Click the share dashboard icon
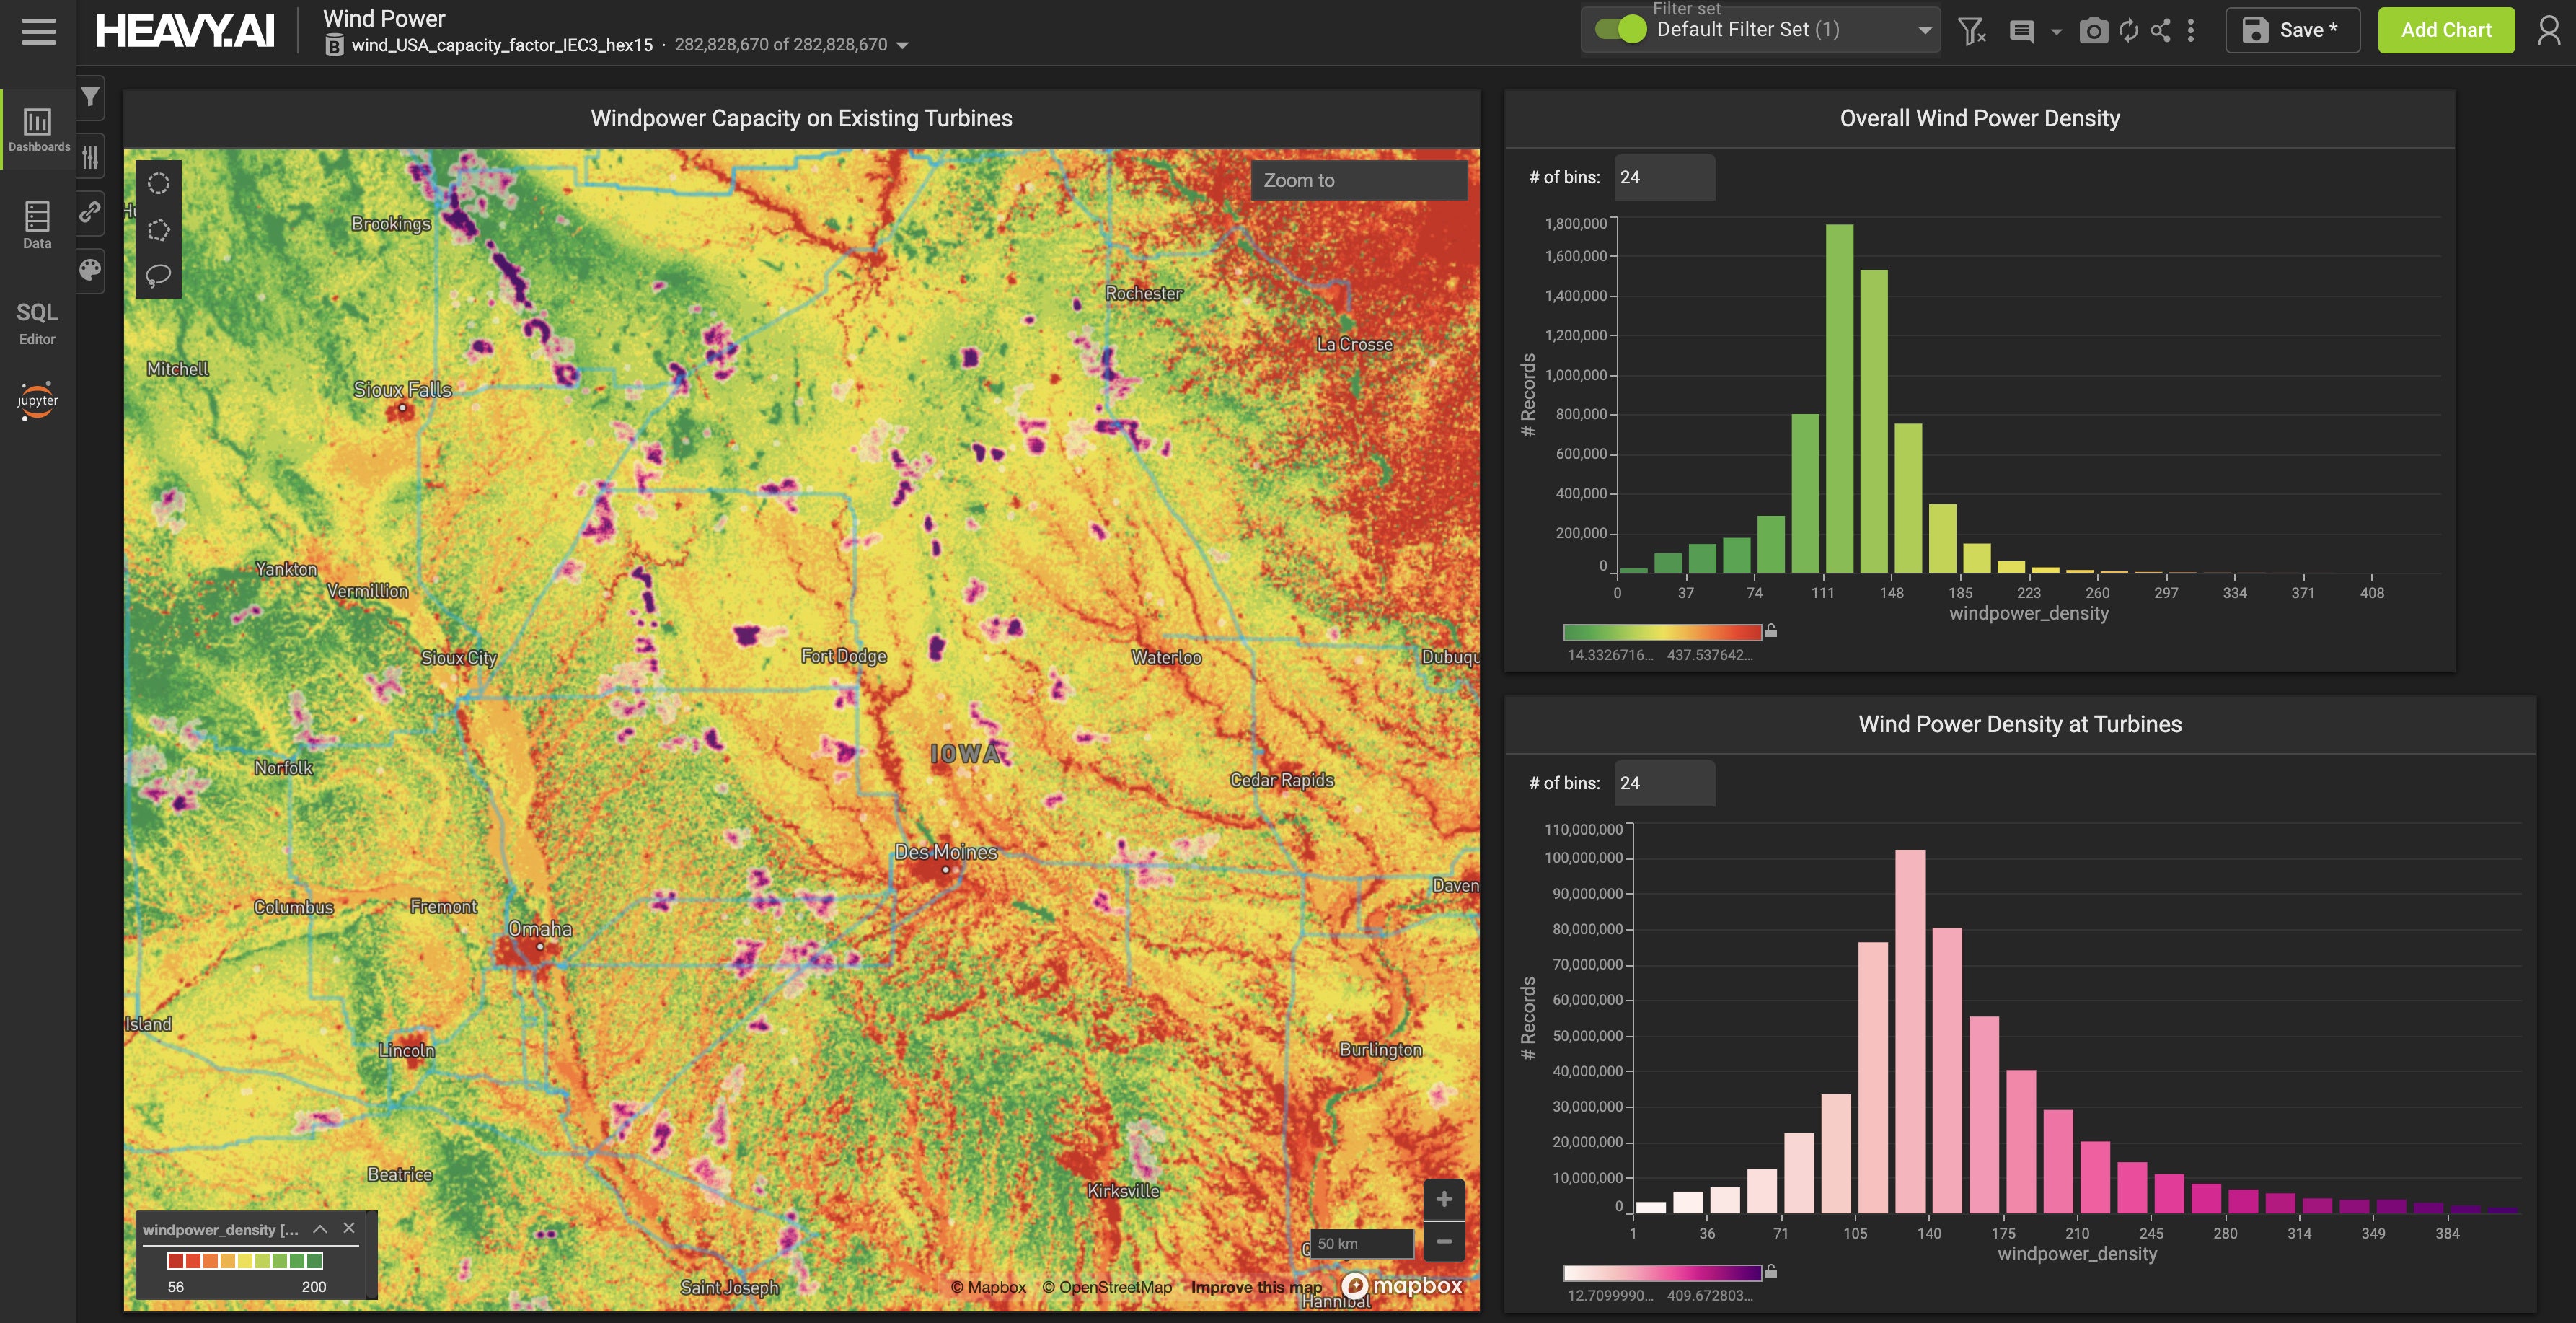 (2160, 31)
